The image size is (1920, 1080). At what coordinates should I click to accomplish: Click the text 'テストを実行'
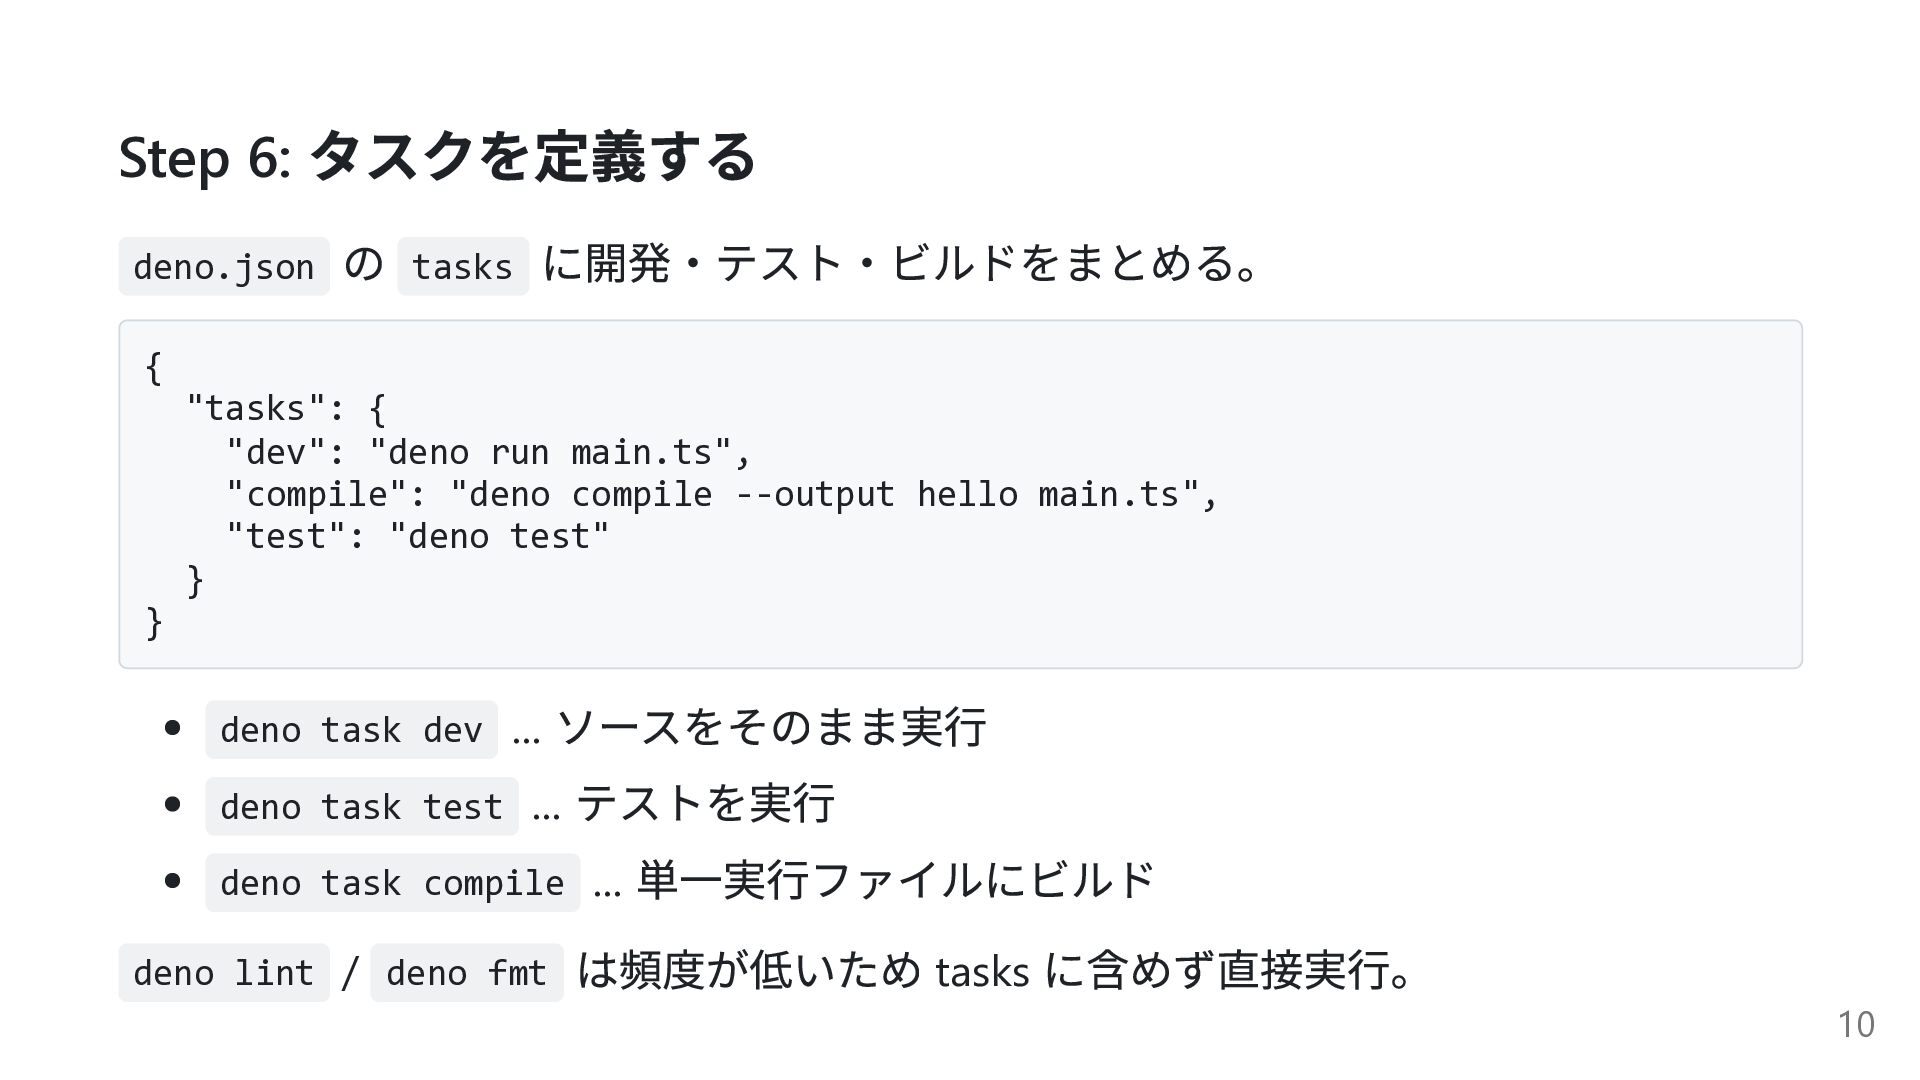706,803
